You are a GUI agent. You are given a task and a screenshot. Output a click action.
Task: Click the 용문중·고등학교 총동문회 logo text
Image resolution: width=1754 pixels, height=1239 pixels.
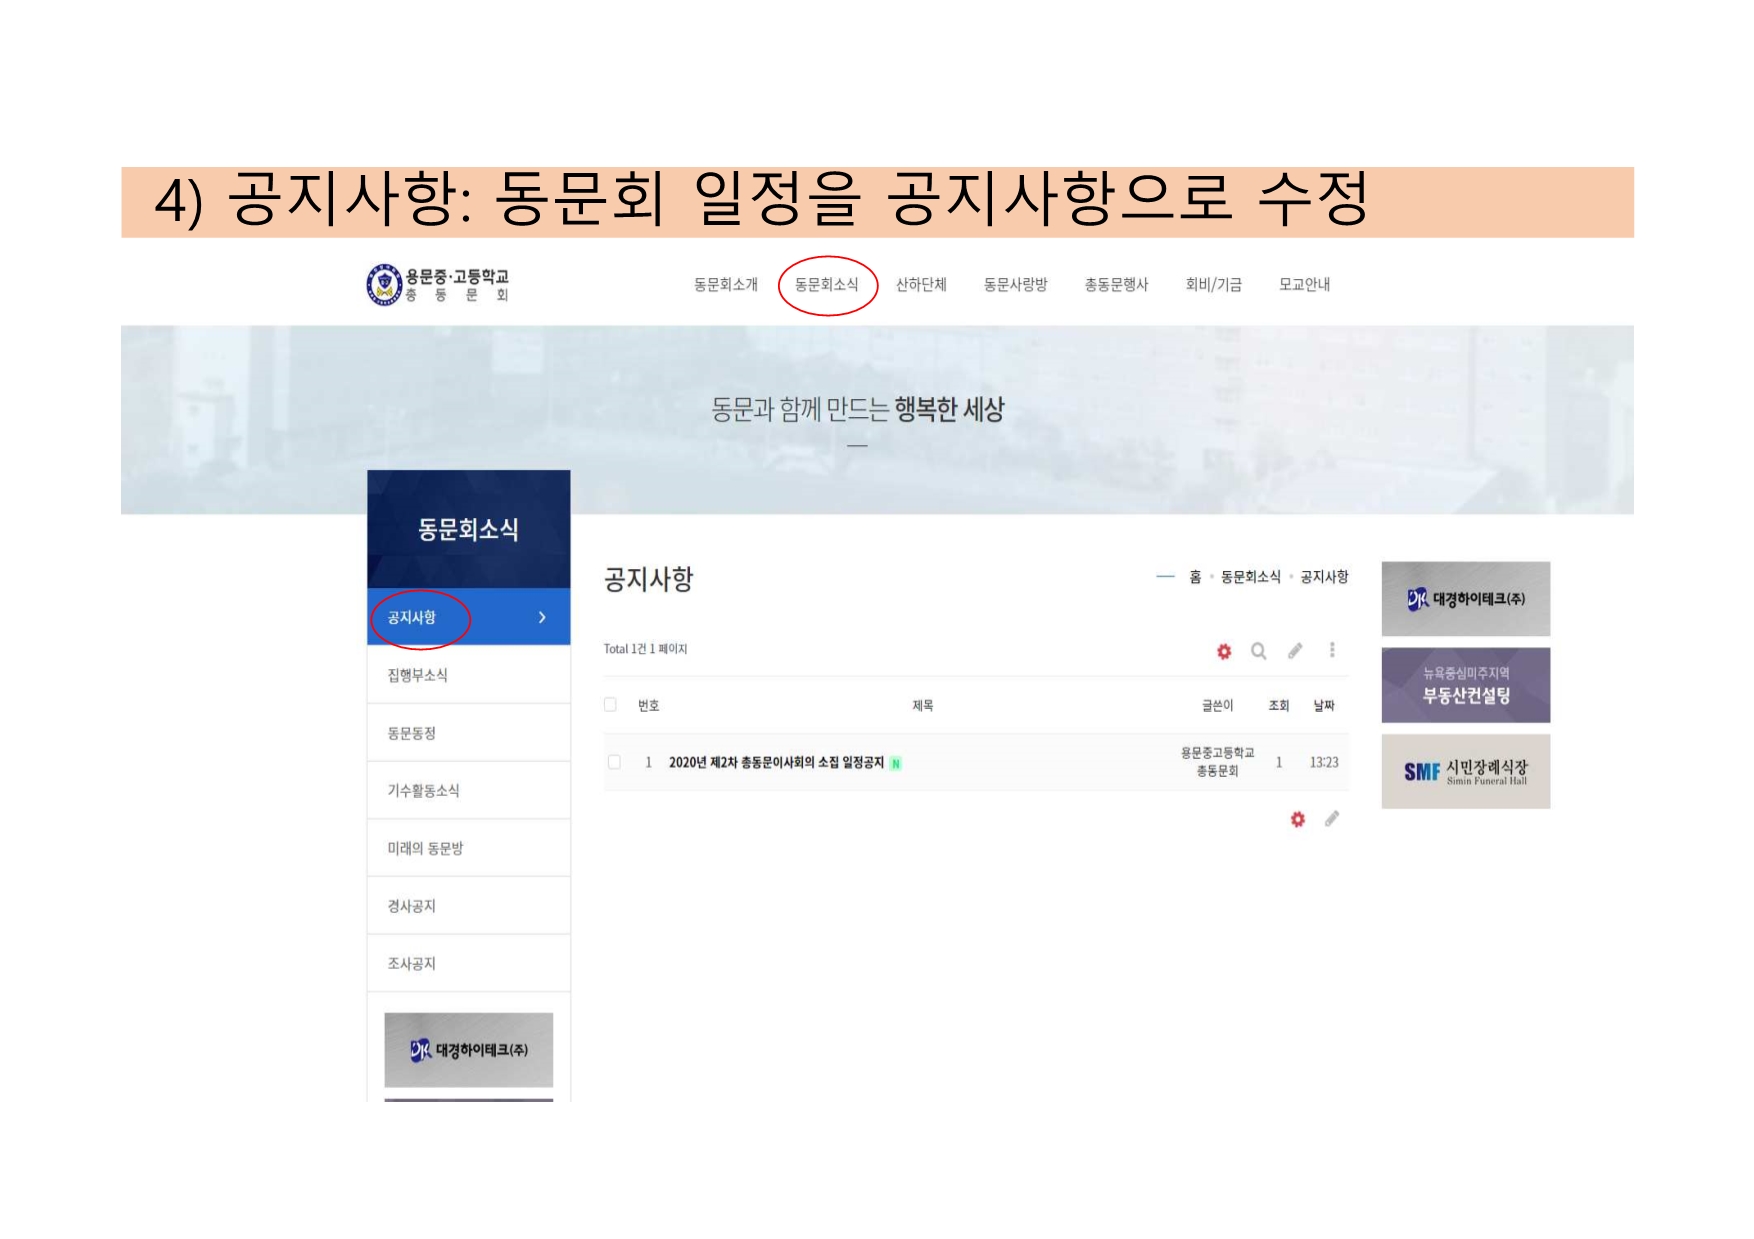(x=457, y=285)
